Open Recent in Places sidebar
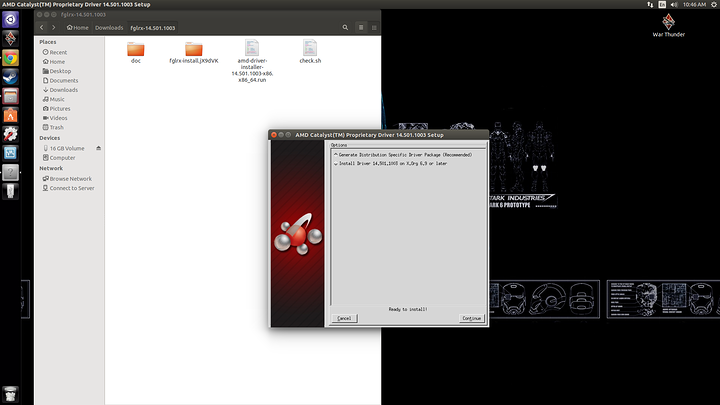Screen dimensions: 720x405 [x=55, y=52]
